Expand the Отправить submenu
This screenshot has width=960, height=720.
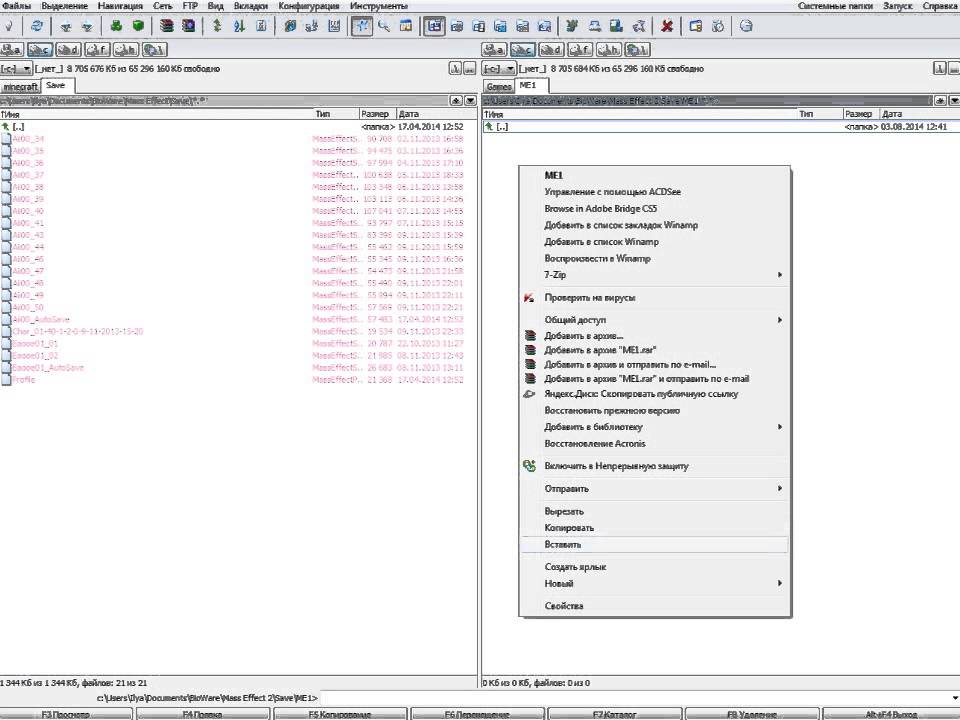tap(655, 489)
